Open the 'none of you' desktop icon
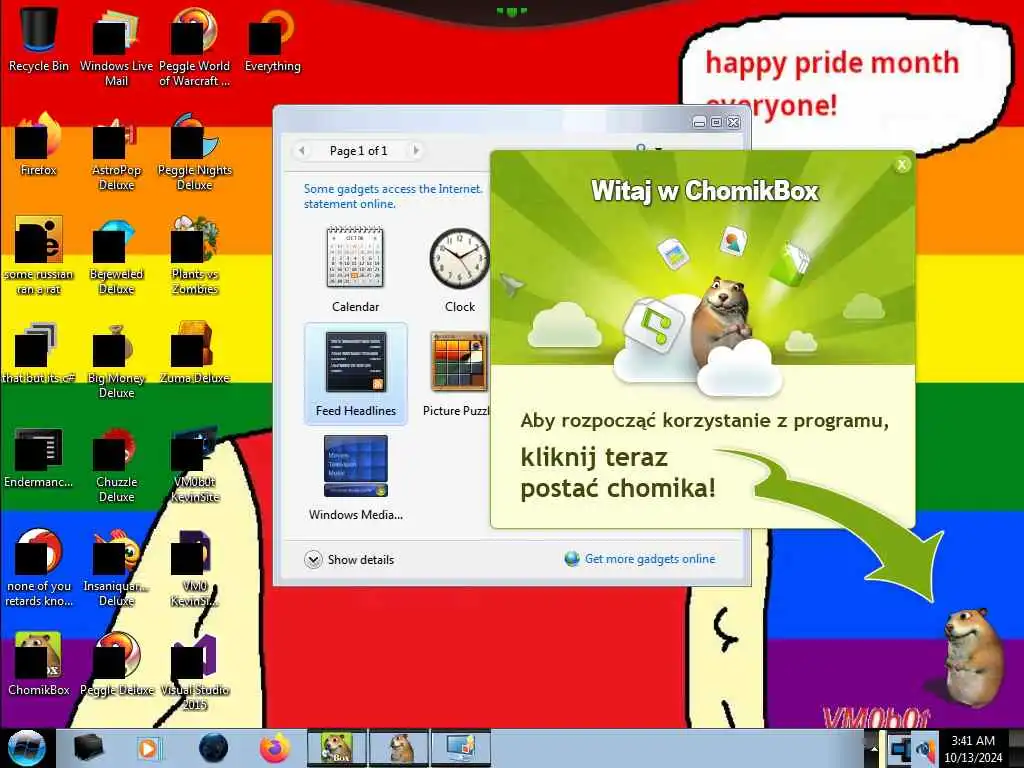 tap(39, 568)
